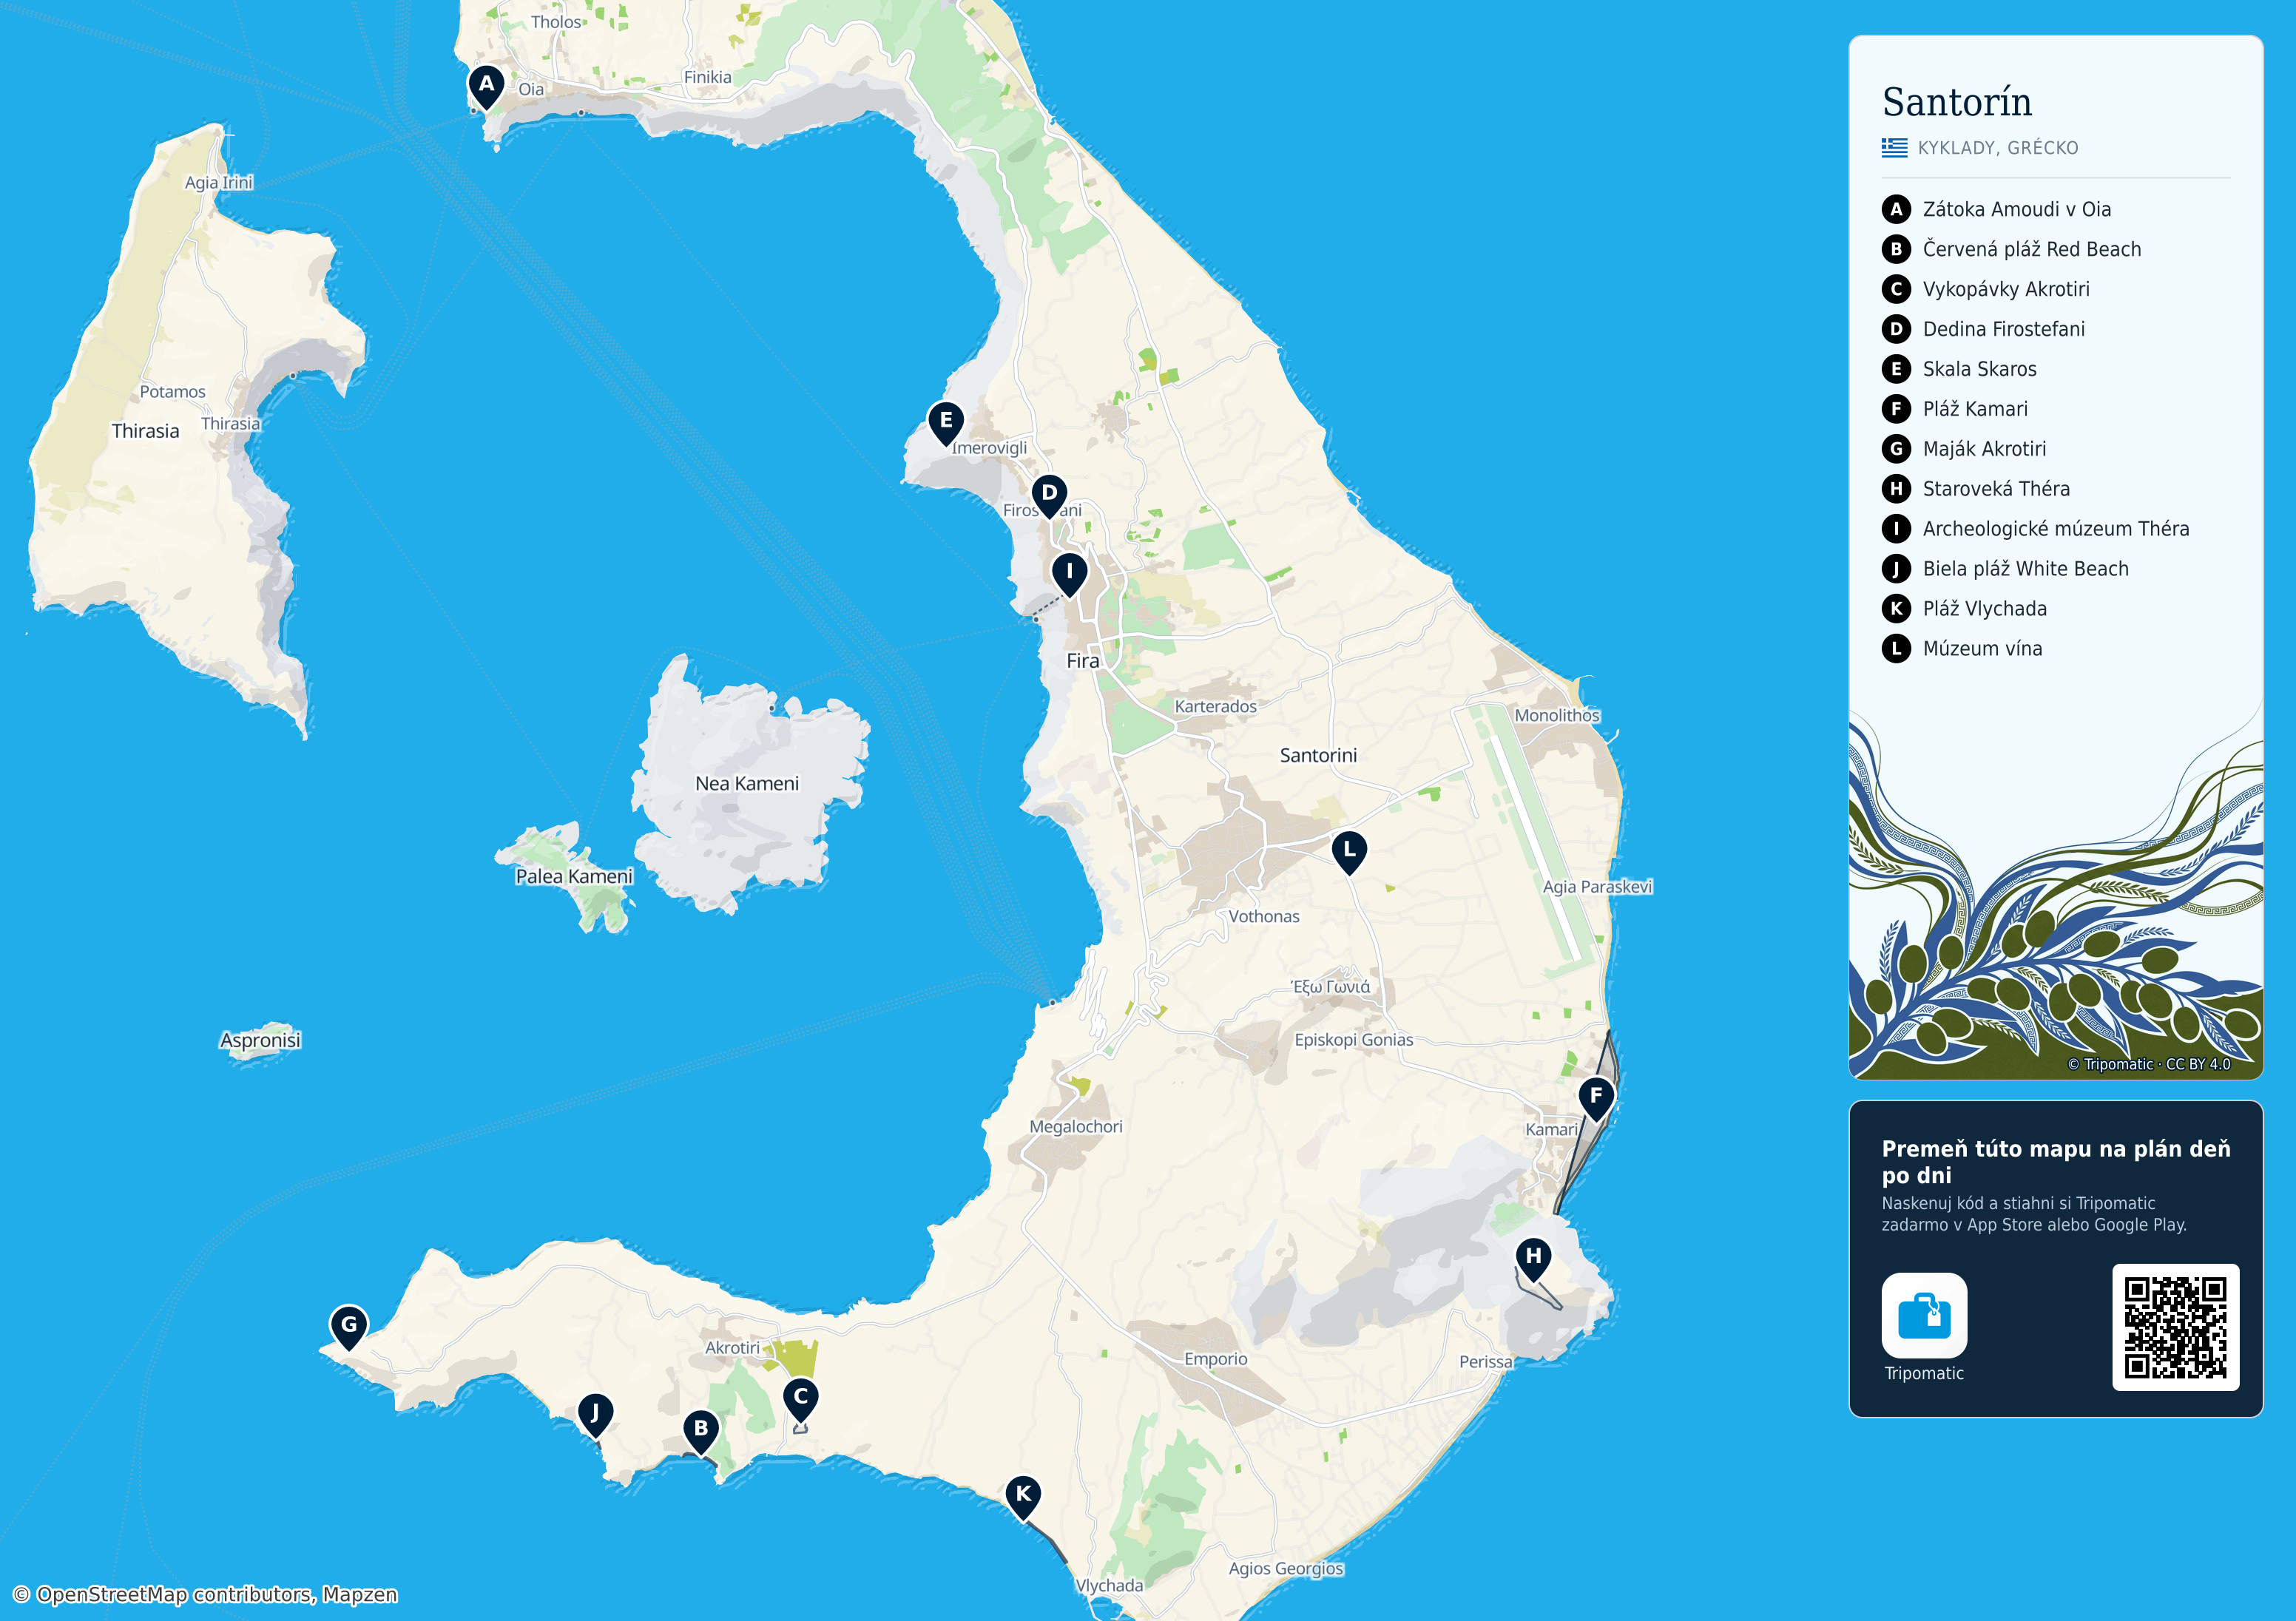This screenshot has height=1621, width=2296.
Task: Click legend badge E beside Skala Skaros
Action: point(1896,369)
